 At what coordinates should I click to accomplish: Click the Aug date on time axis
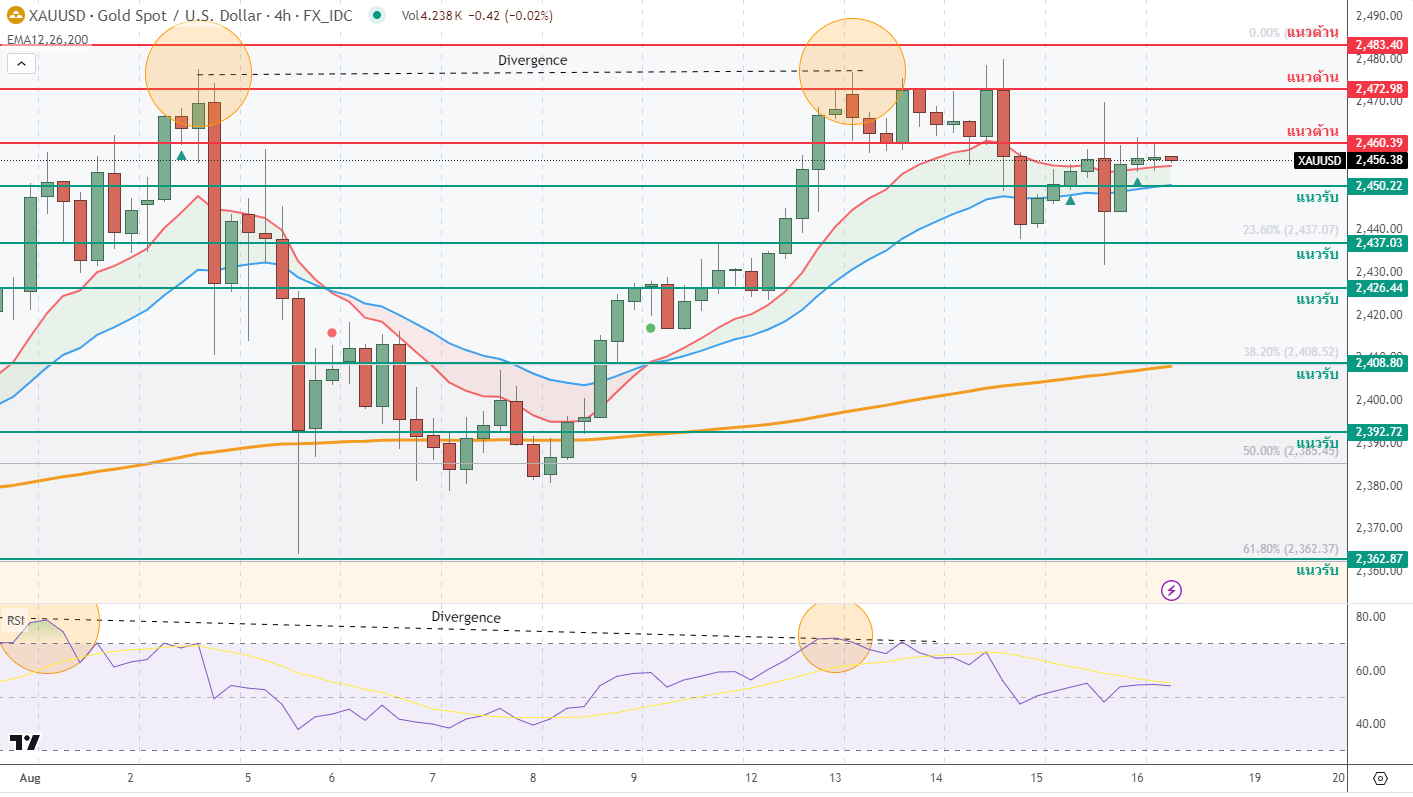click(x=30, y=777)
